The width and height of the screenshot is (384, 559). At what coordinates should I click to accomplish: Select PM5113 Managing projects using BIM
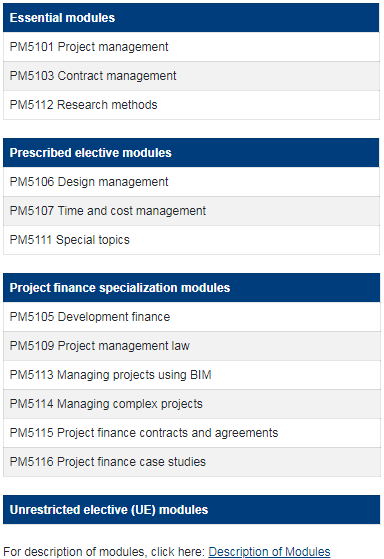[x=191, y=375]
